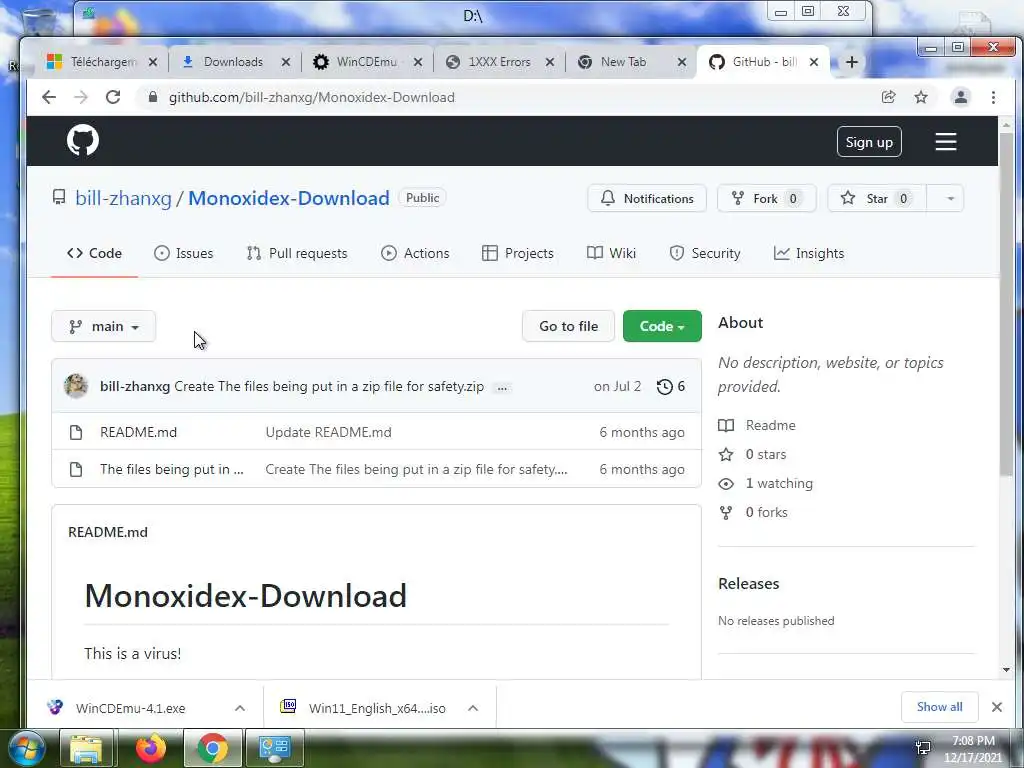Click the address bar URL field
1024x768 pixels.
[312, 97]
